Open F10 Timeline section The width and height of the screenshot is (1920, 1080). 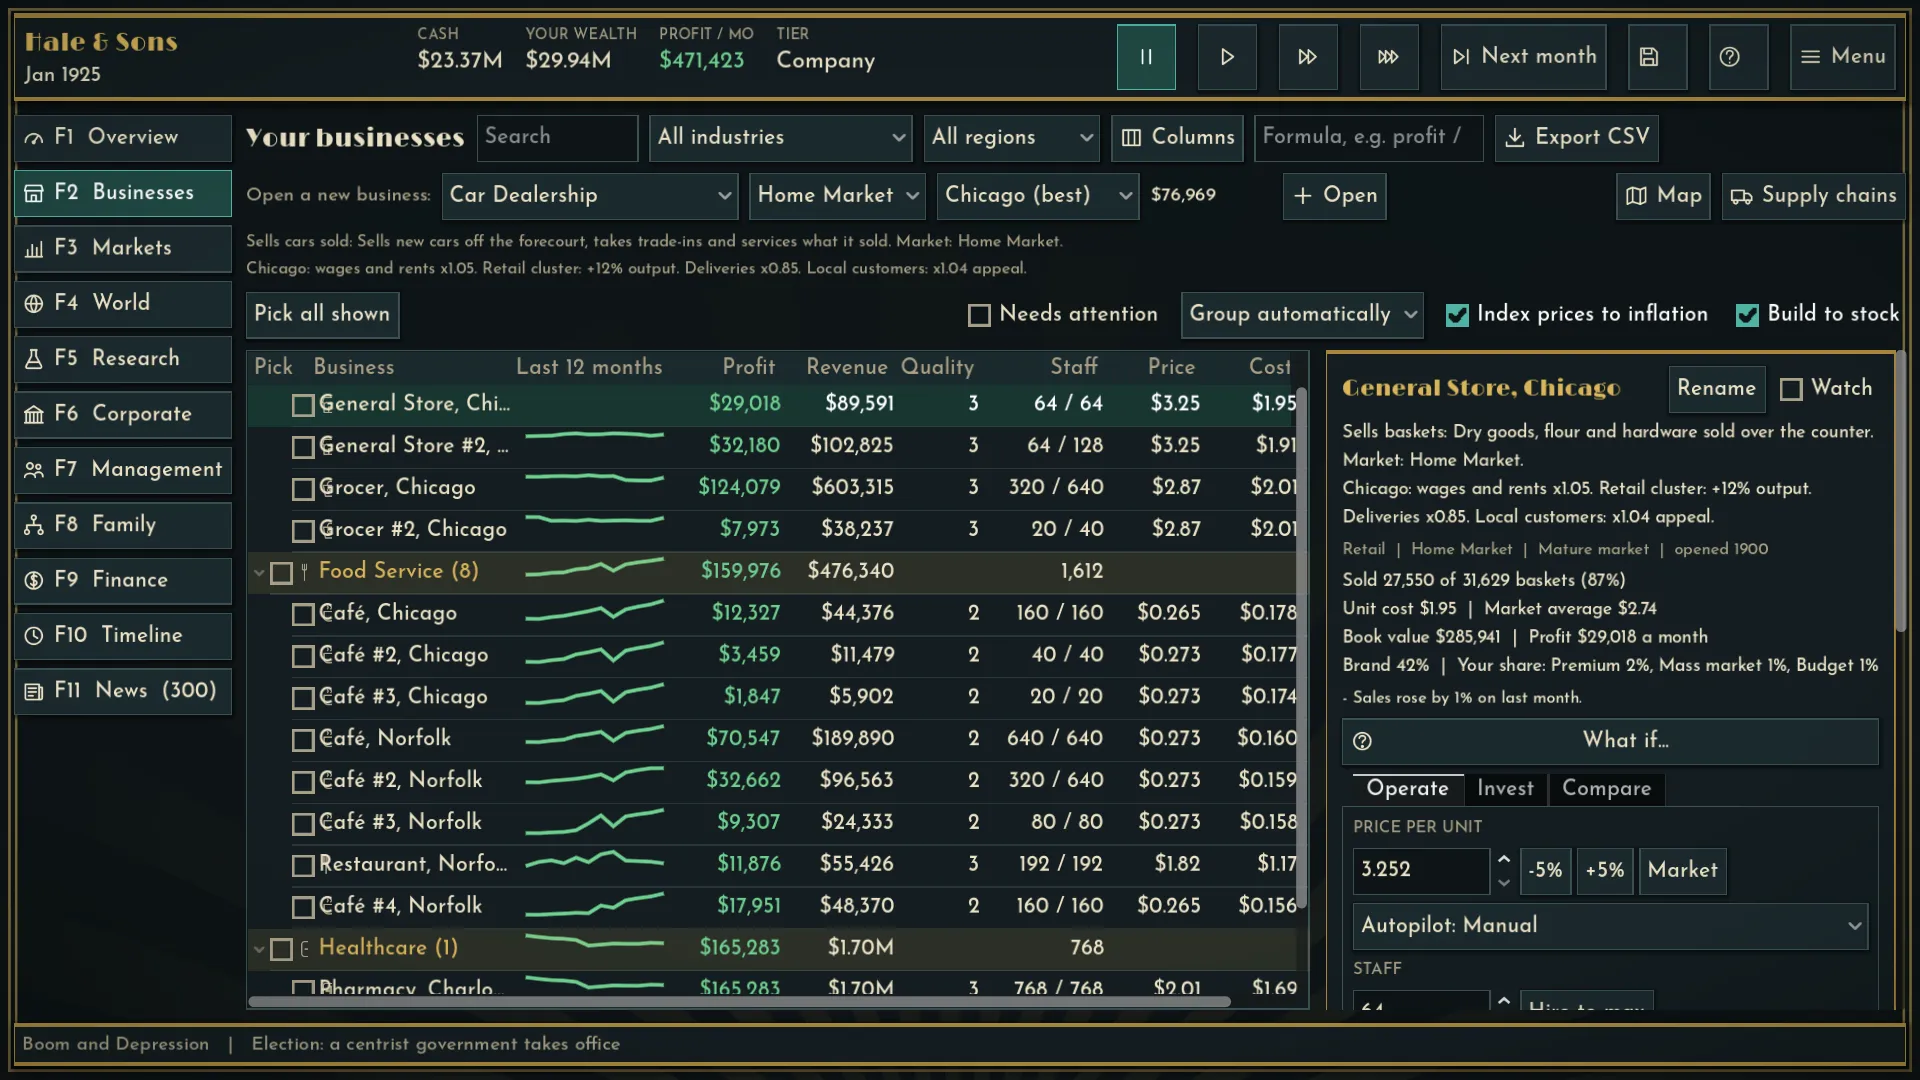click(123, 636)
